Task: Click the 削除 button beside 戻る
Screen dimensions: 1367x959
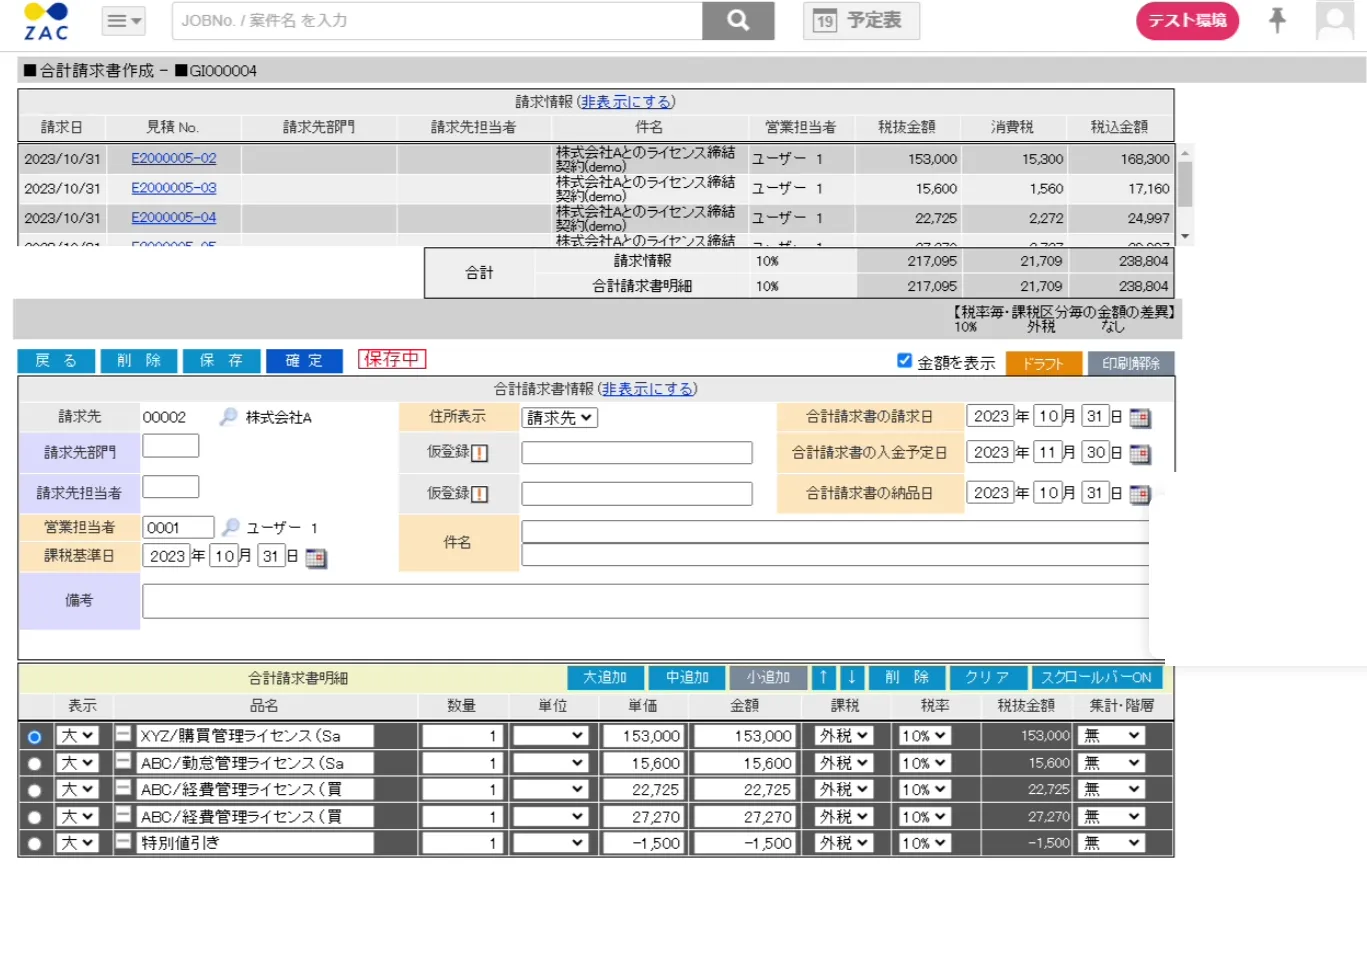Action: click(139, 361)
